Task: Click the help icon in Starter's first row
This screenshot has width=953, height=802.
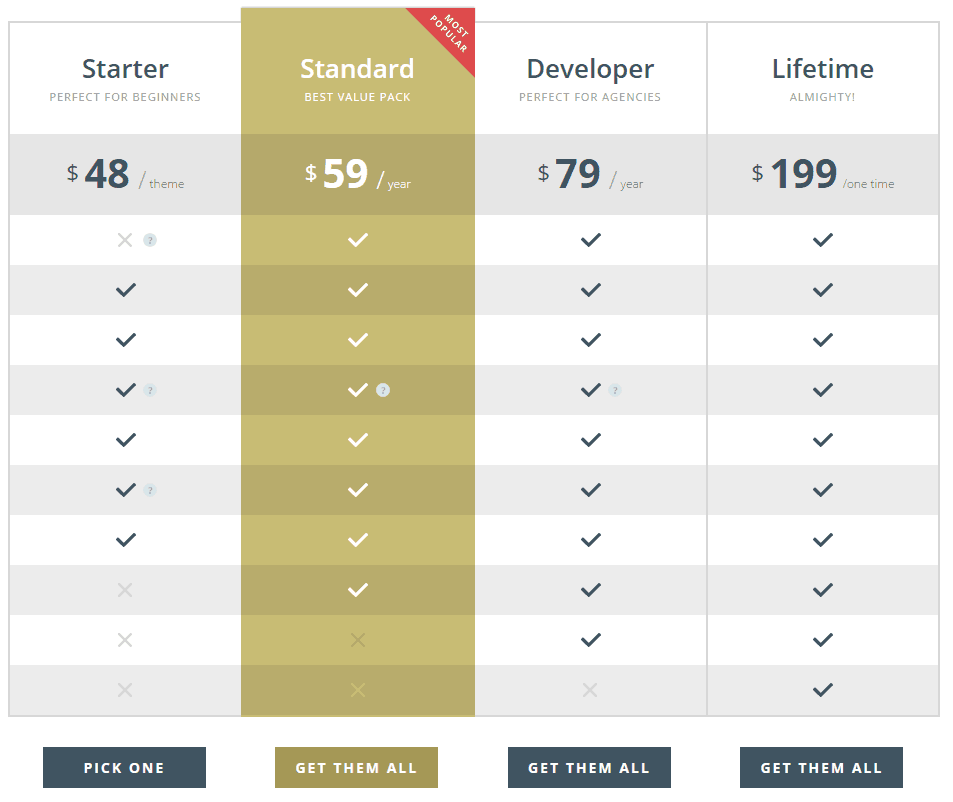Action: click(x=150, y=240)
